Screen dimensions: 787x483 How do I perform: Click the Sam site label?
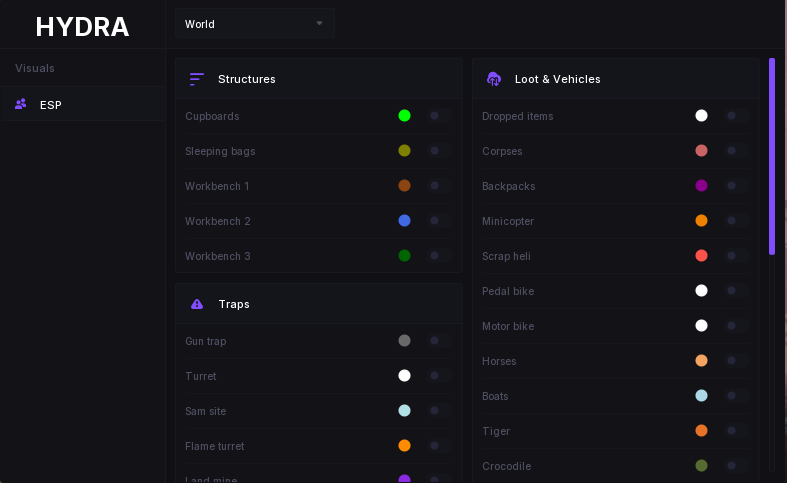205,411
